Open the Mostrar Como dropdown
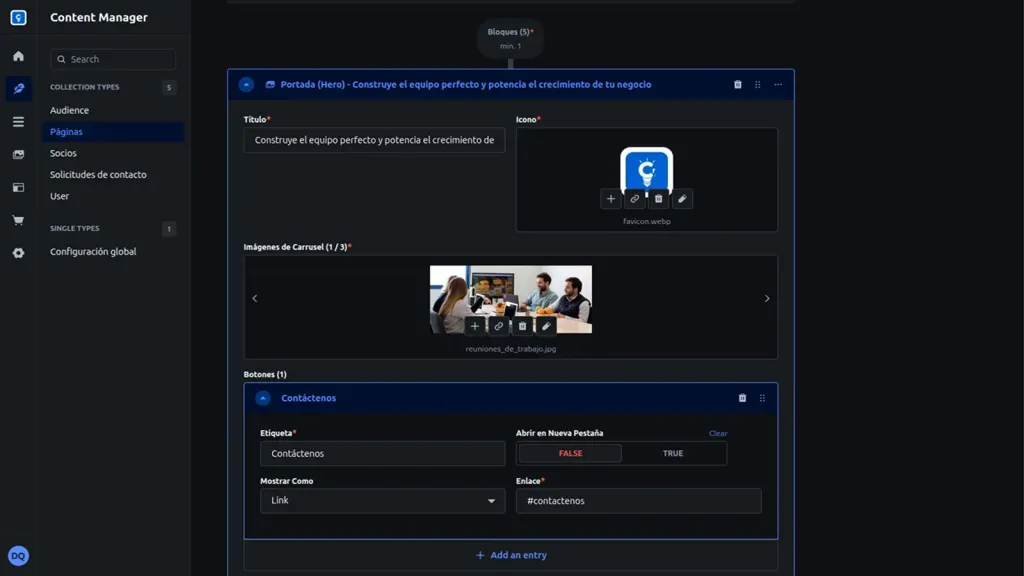The height and width of the screenshot is (576, 1024). click(383, 501)
